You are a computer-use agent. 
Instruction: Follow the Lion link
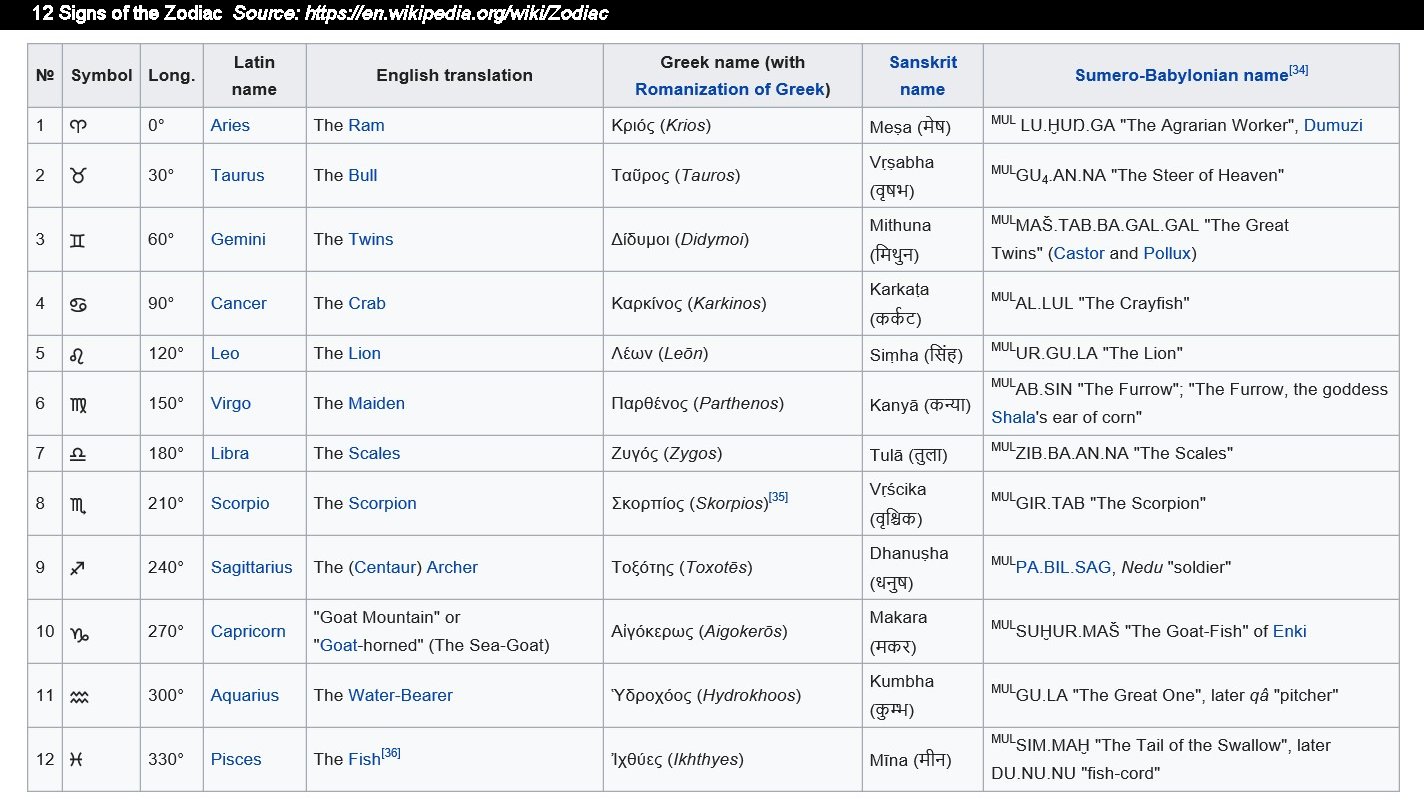[364, 353]
